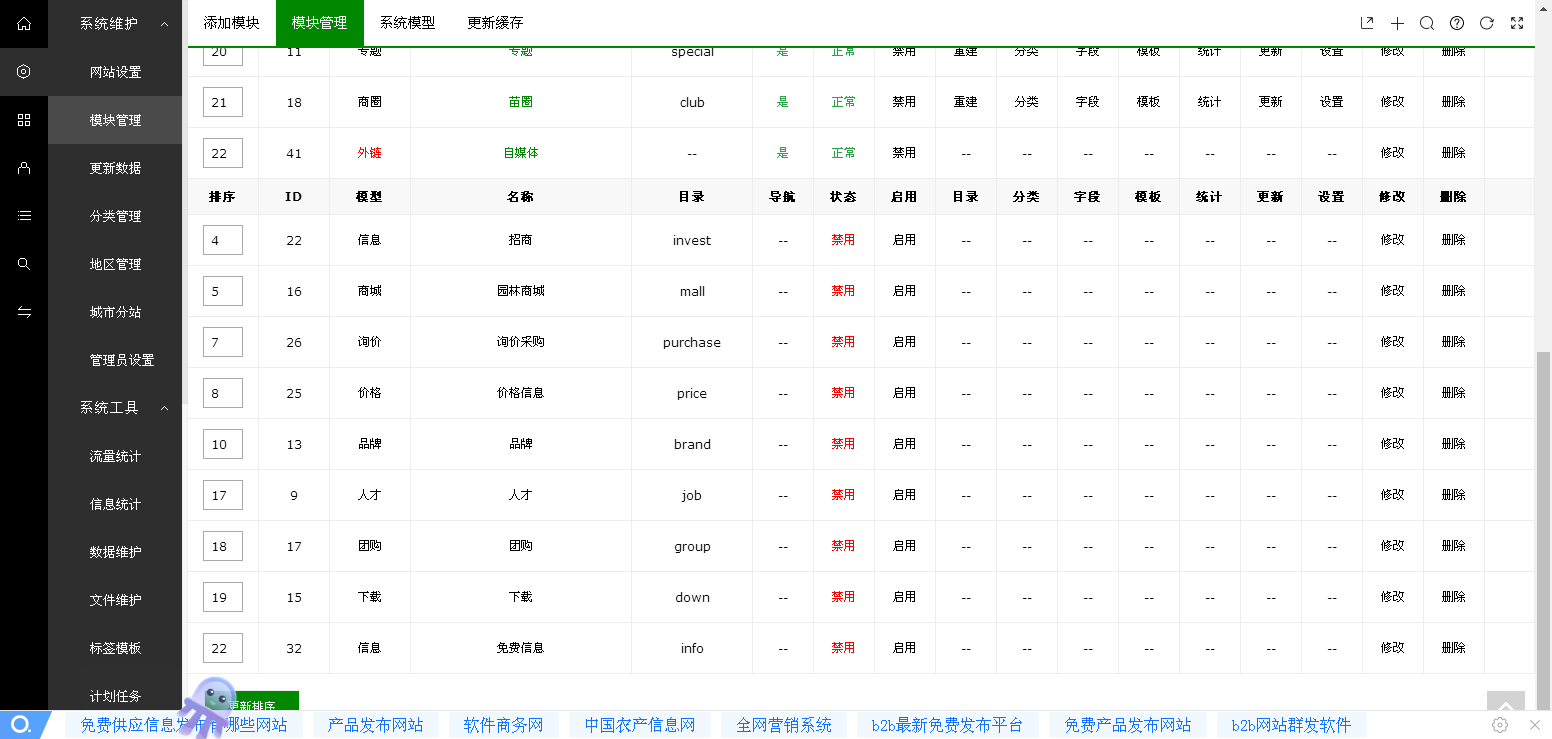Click the open-in-new-window icon at top right
Viewport: 1552px width, 739px height.
click(1367, 23)
